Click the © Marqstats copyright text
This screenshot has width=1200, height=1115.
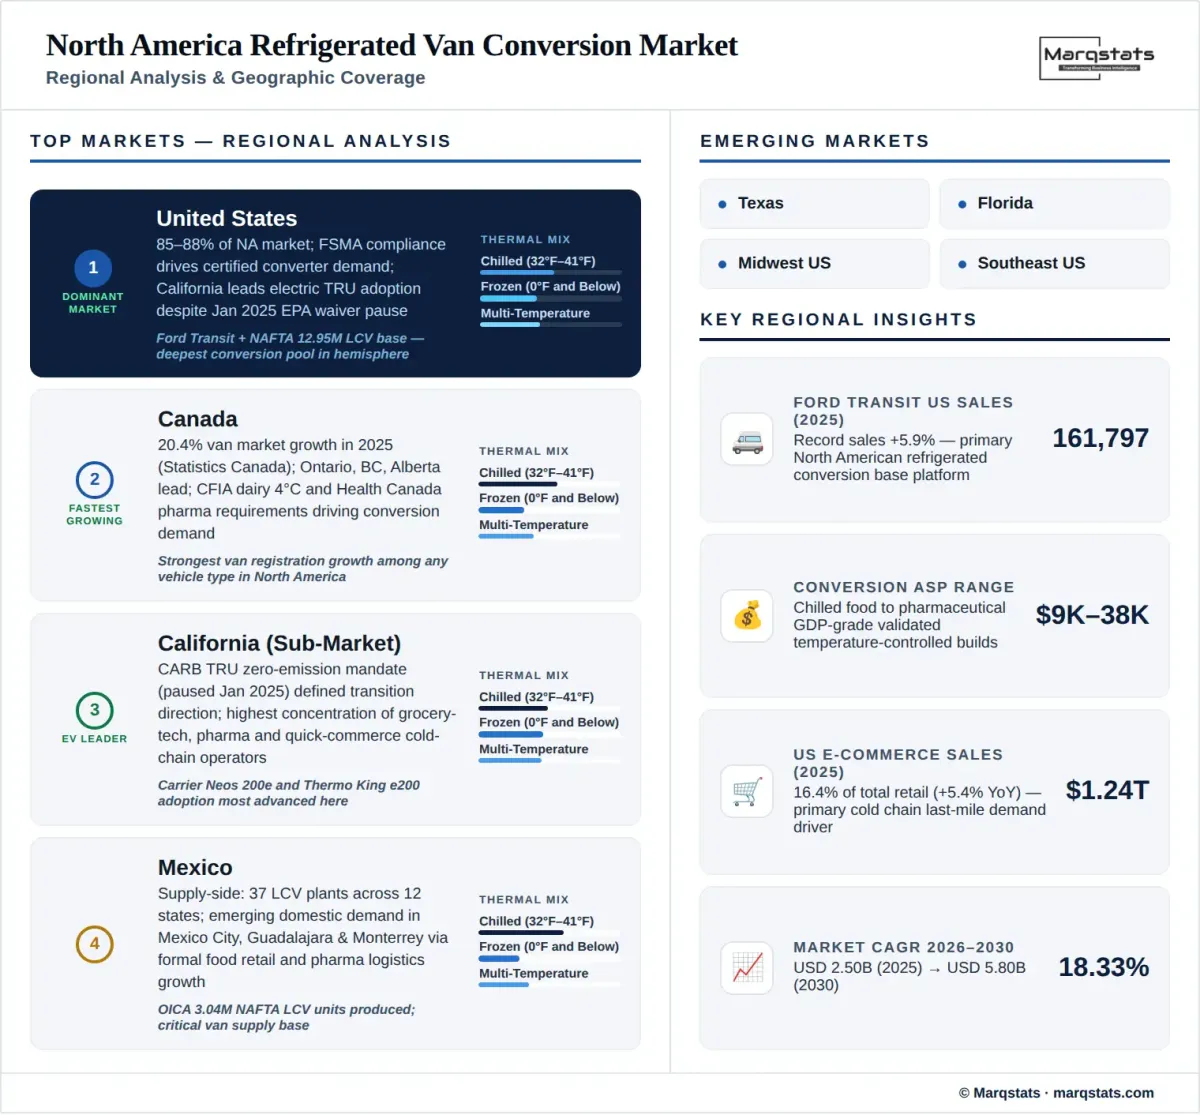click(999, 1093)
